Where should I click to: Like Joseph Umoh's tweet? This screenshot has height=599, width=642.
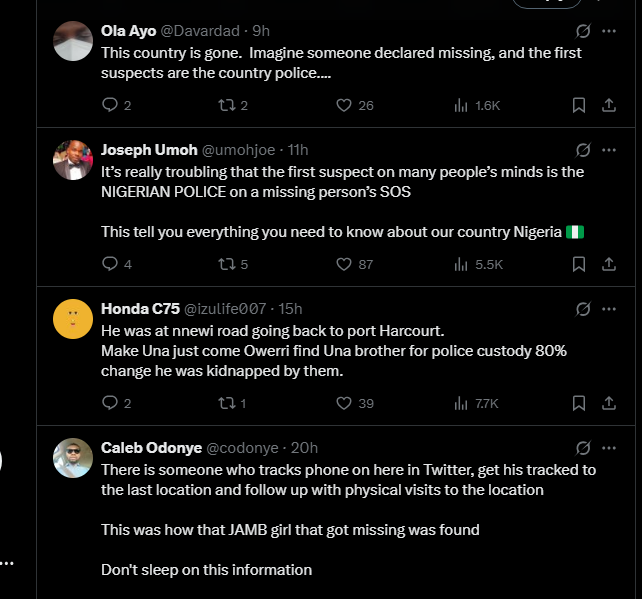tap(344, 265)
